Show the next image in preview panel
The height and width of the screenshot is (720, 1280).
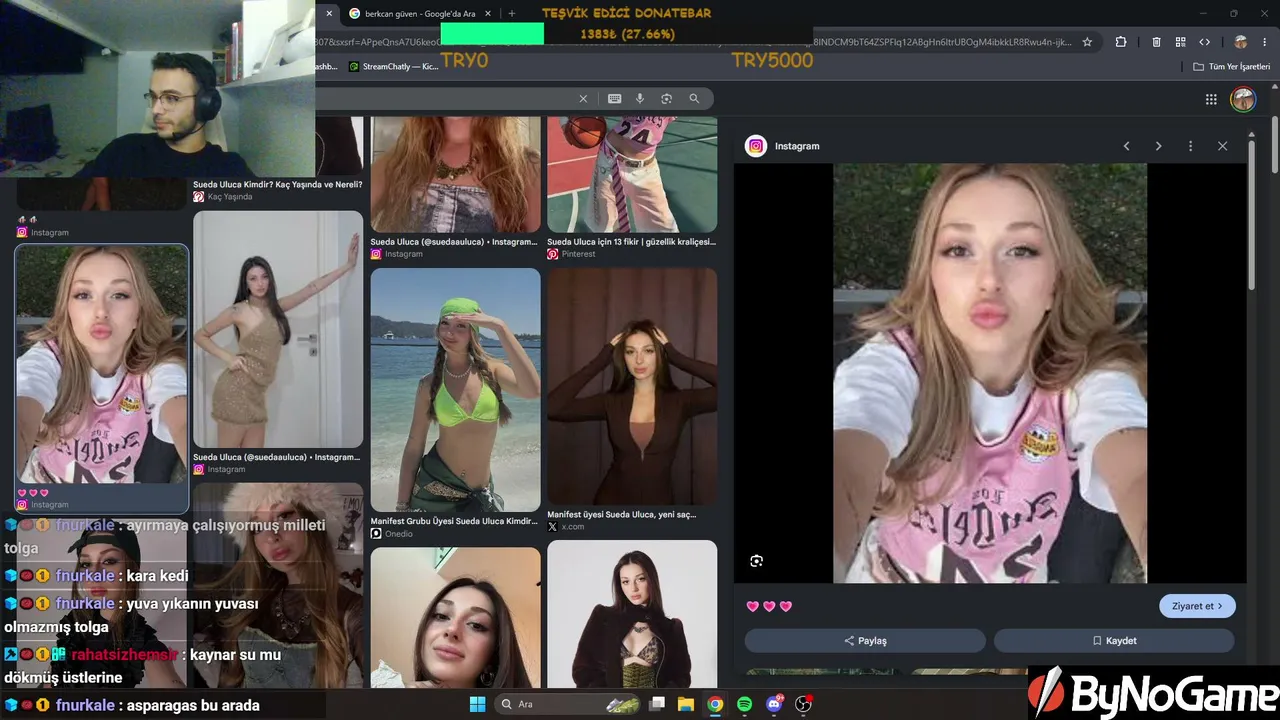click(x=1158, y=146)
